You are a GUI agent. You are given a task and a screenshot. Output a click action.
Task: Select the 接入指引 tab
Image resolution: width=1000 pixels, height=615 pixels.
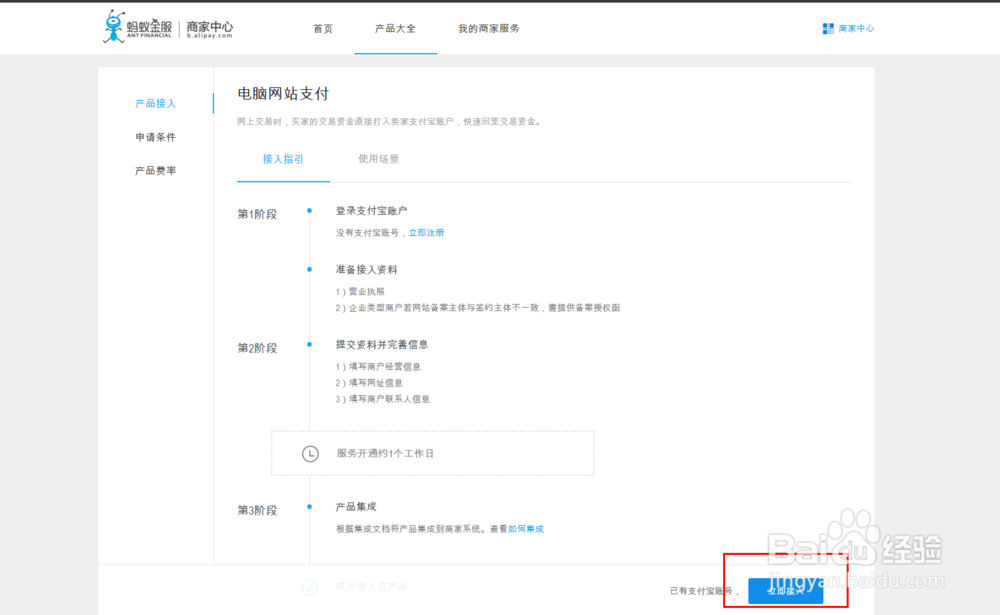(283, 159)
